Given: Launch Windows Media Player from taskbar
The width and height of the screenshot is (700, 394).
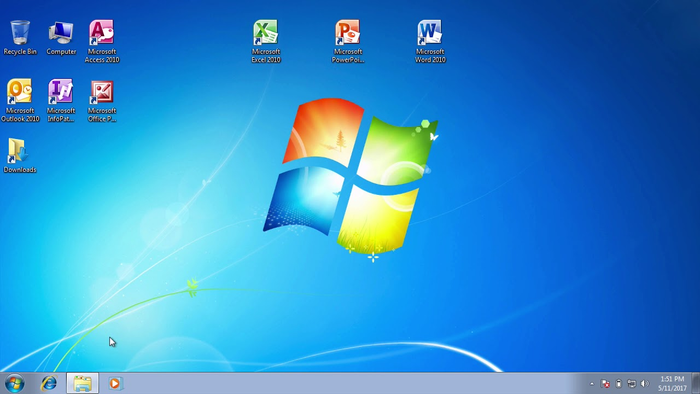Looking at the screenshot, I should click(x=115, y=383).
